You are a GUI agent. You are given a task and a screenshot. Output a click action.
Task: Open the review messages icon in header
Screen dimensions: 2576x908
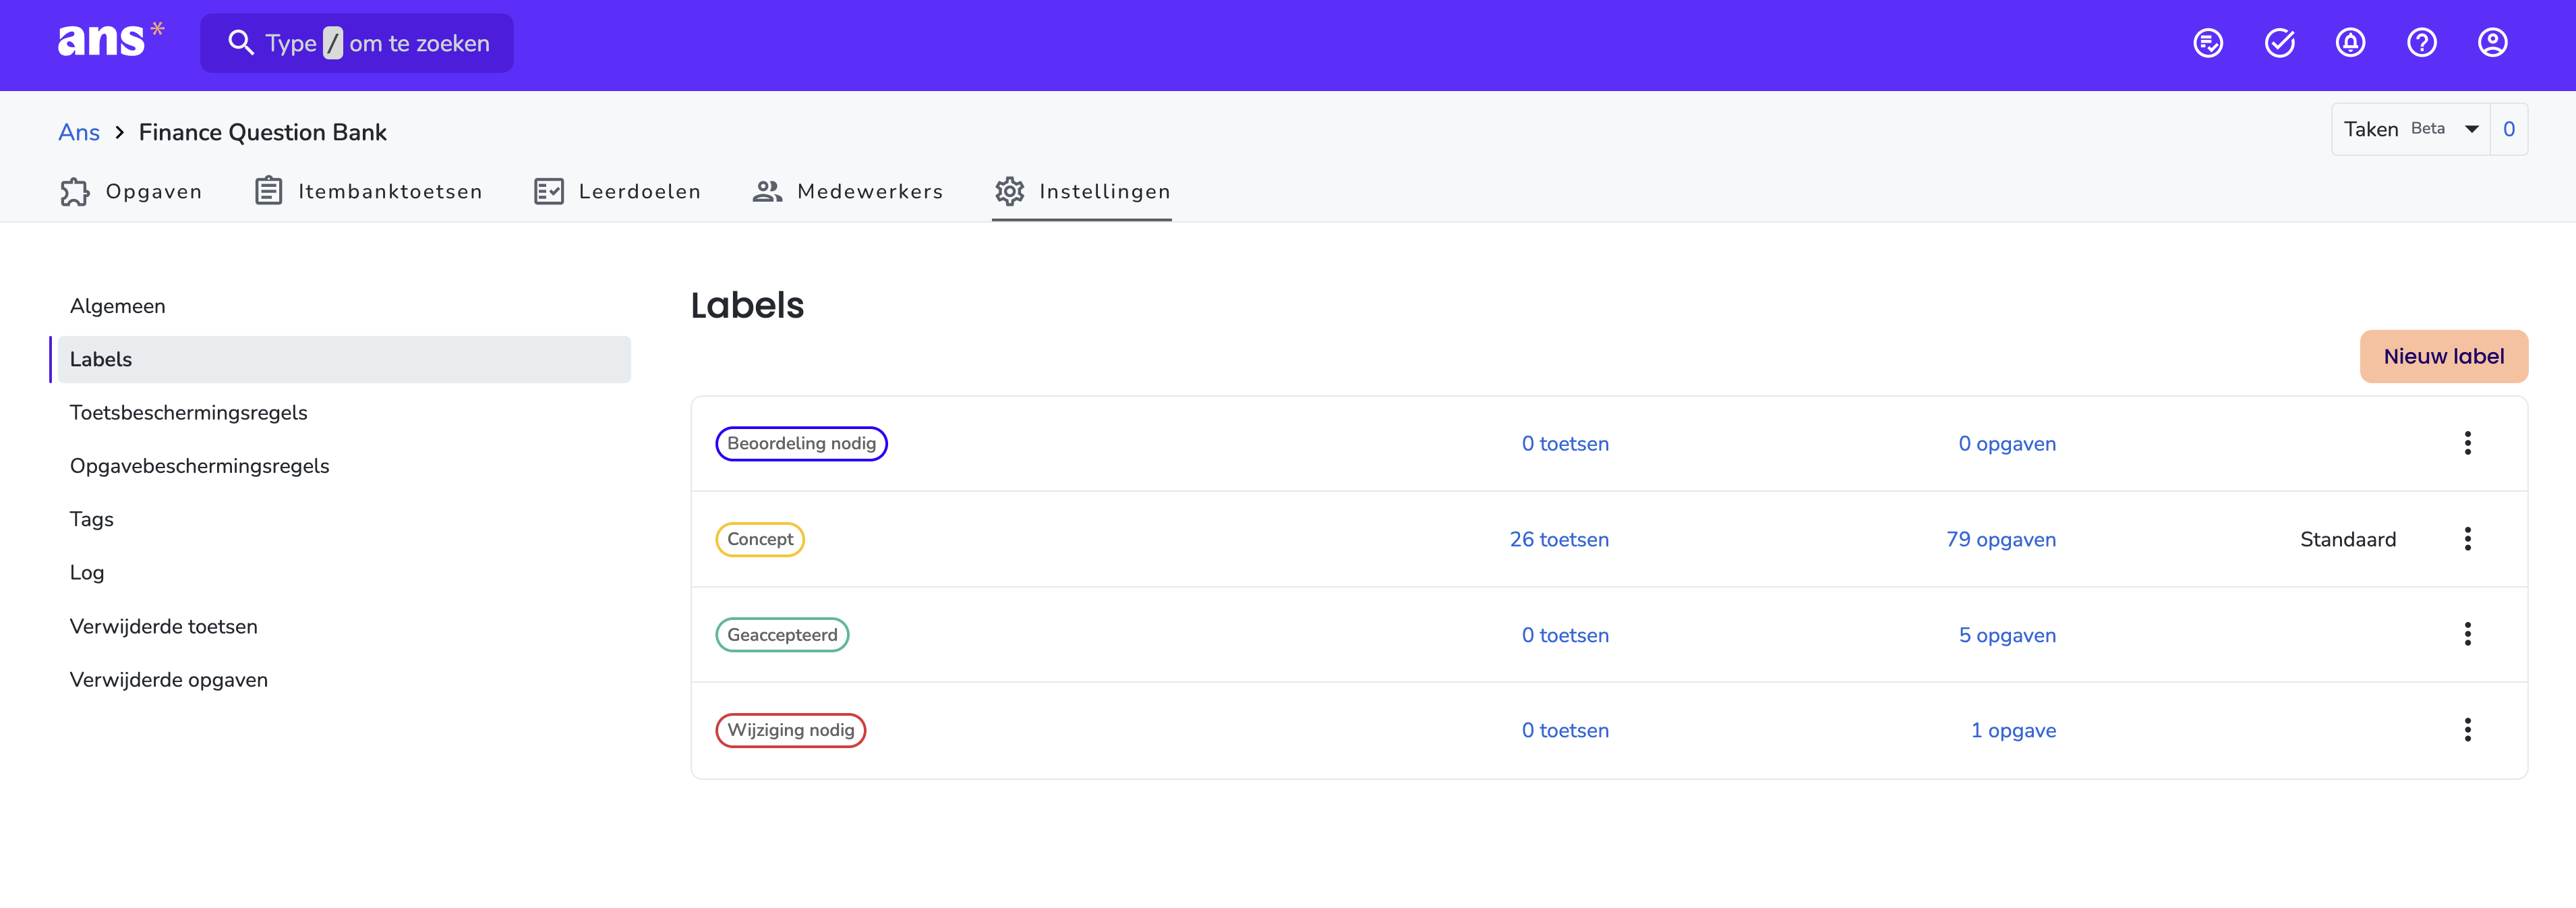(x=2207, y=43)
